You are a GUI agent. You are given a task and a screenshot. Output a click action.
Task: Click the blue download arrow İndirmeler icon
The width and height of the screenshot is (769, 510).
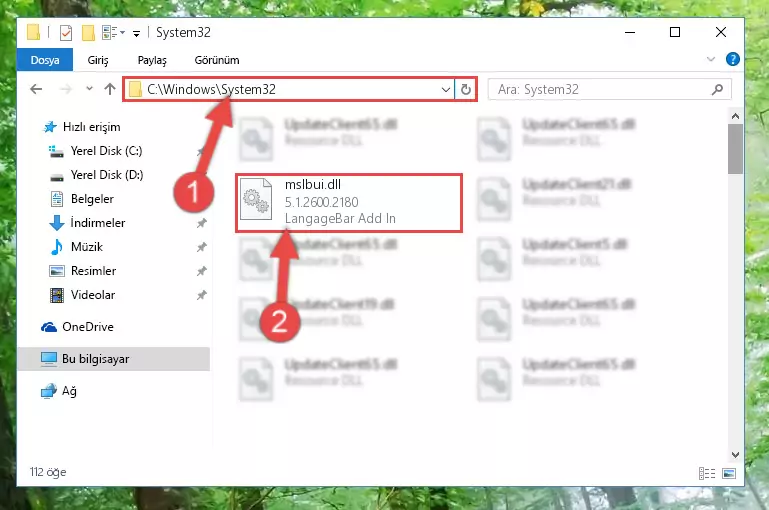[57, 223]
